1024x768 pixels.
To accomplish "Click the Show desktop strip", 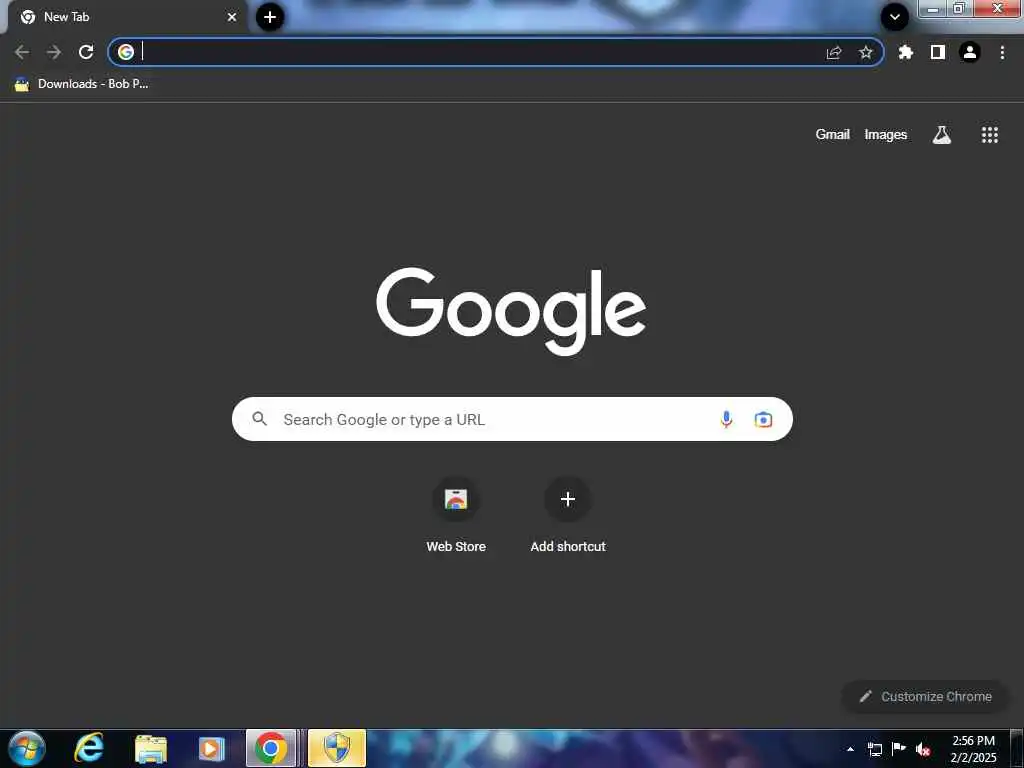I will (x=1016, y=748).
